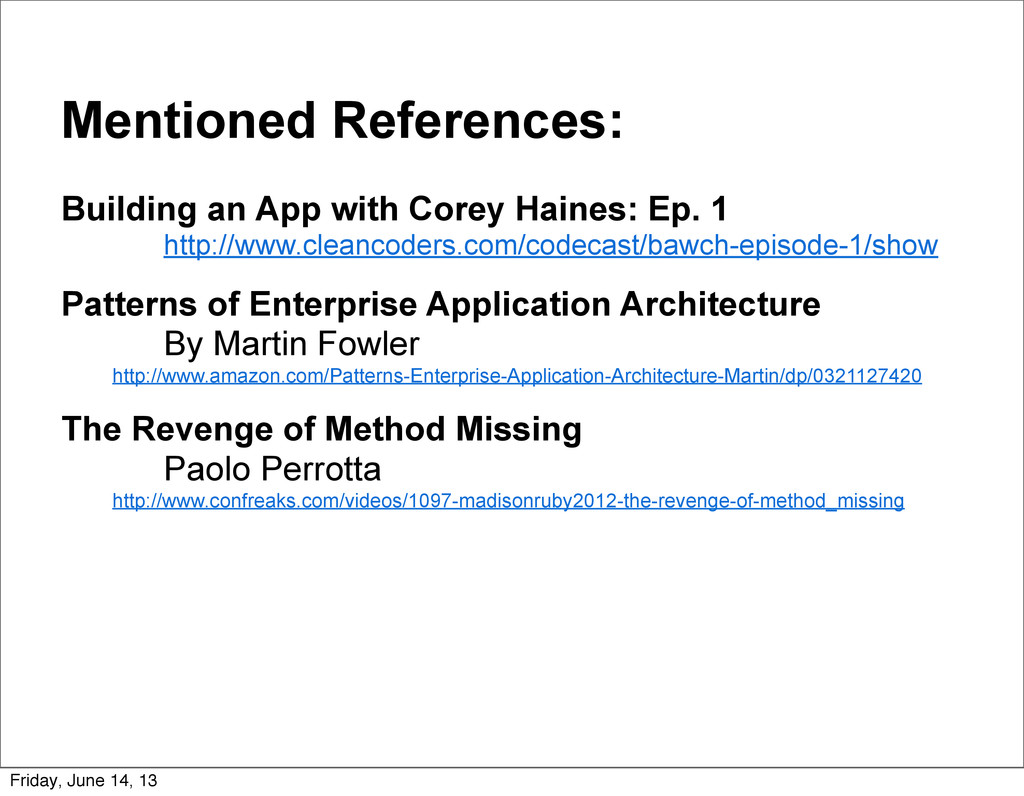Click 'Building an App with Corey Haines: Ep. 1'
This screenshot has width=1024, height=796.
click(x=394, y=209)
